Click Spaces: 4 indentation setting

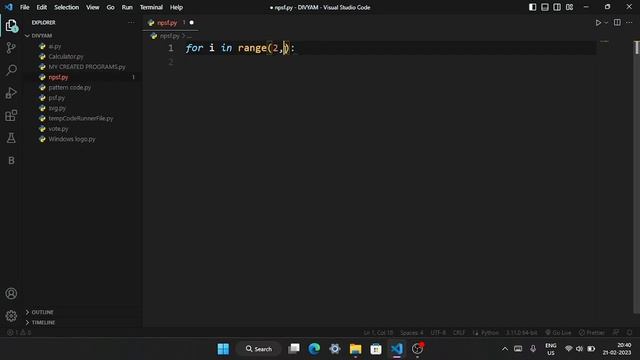(411, 333)
